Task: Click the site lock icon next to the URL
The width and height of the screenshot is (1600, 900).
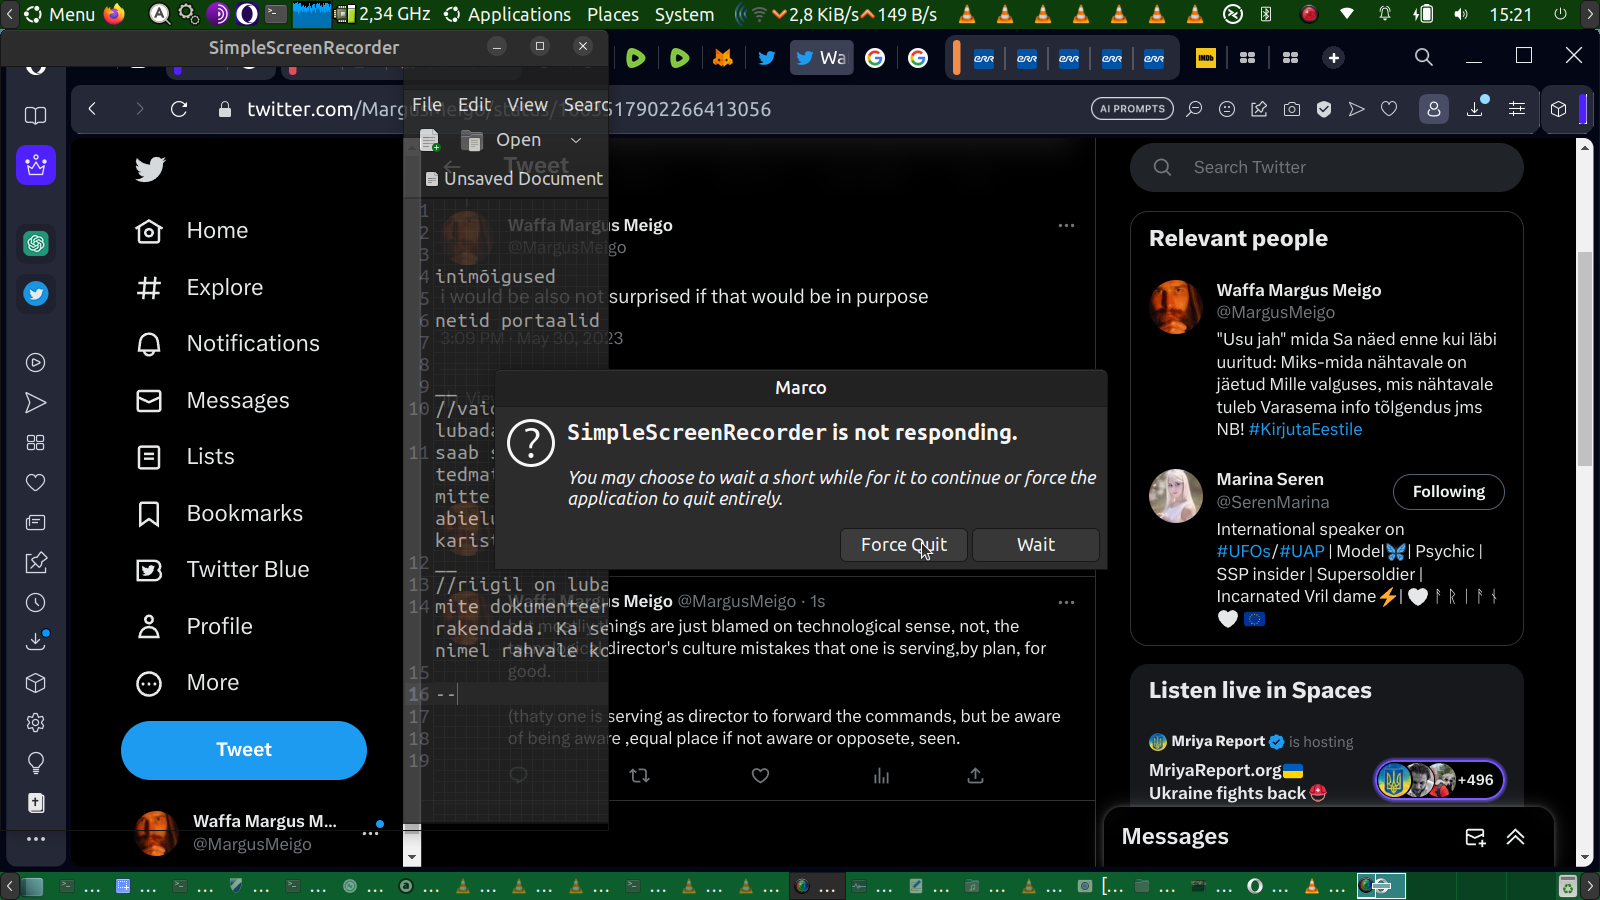Action: [x=225, y=109]
